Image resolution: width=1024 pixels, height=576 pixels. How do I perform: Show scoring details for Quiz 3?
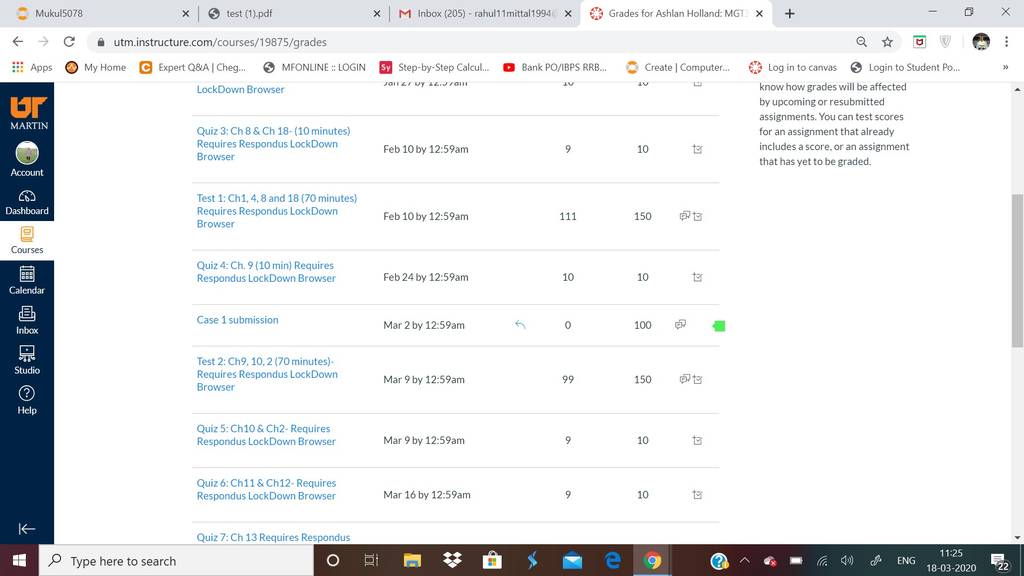coord(697,149)
